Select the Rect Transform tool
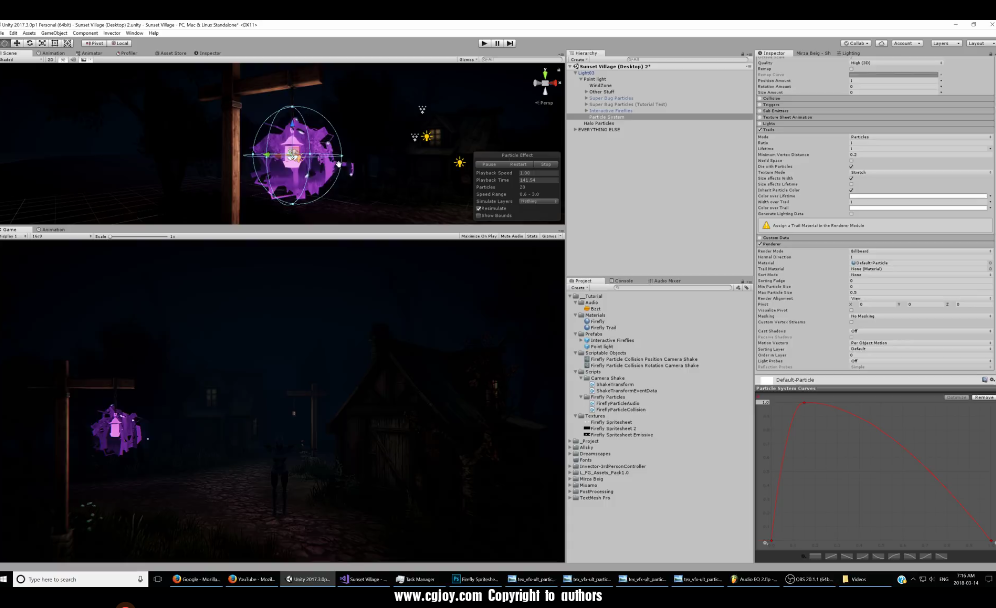 (56, 43)
